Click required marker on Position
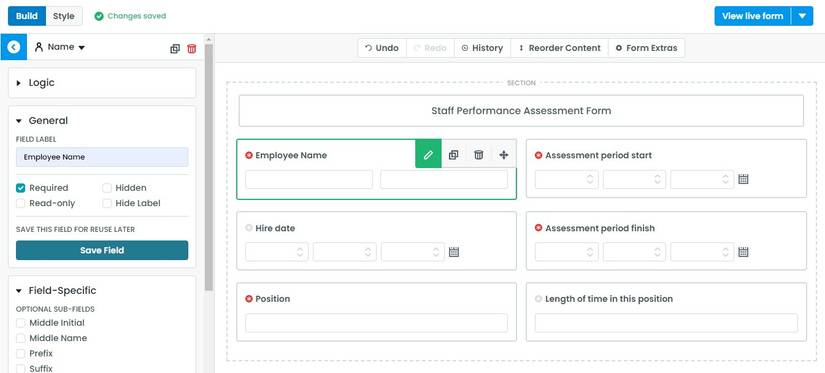This screenshot has height=373, width=825. [x=249, y=299]
